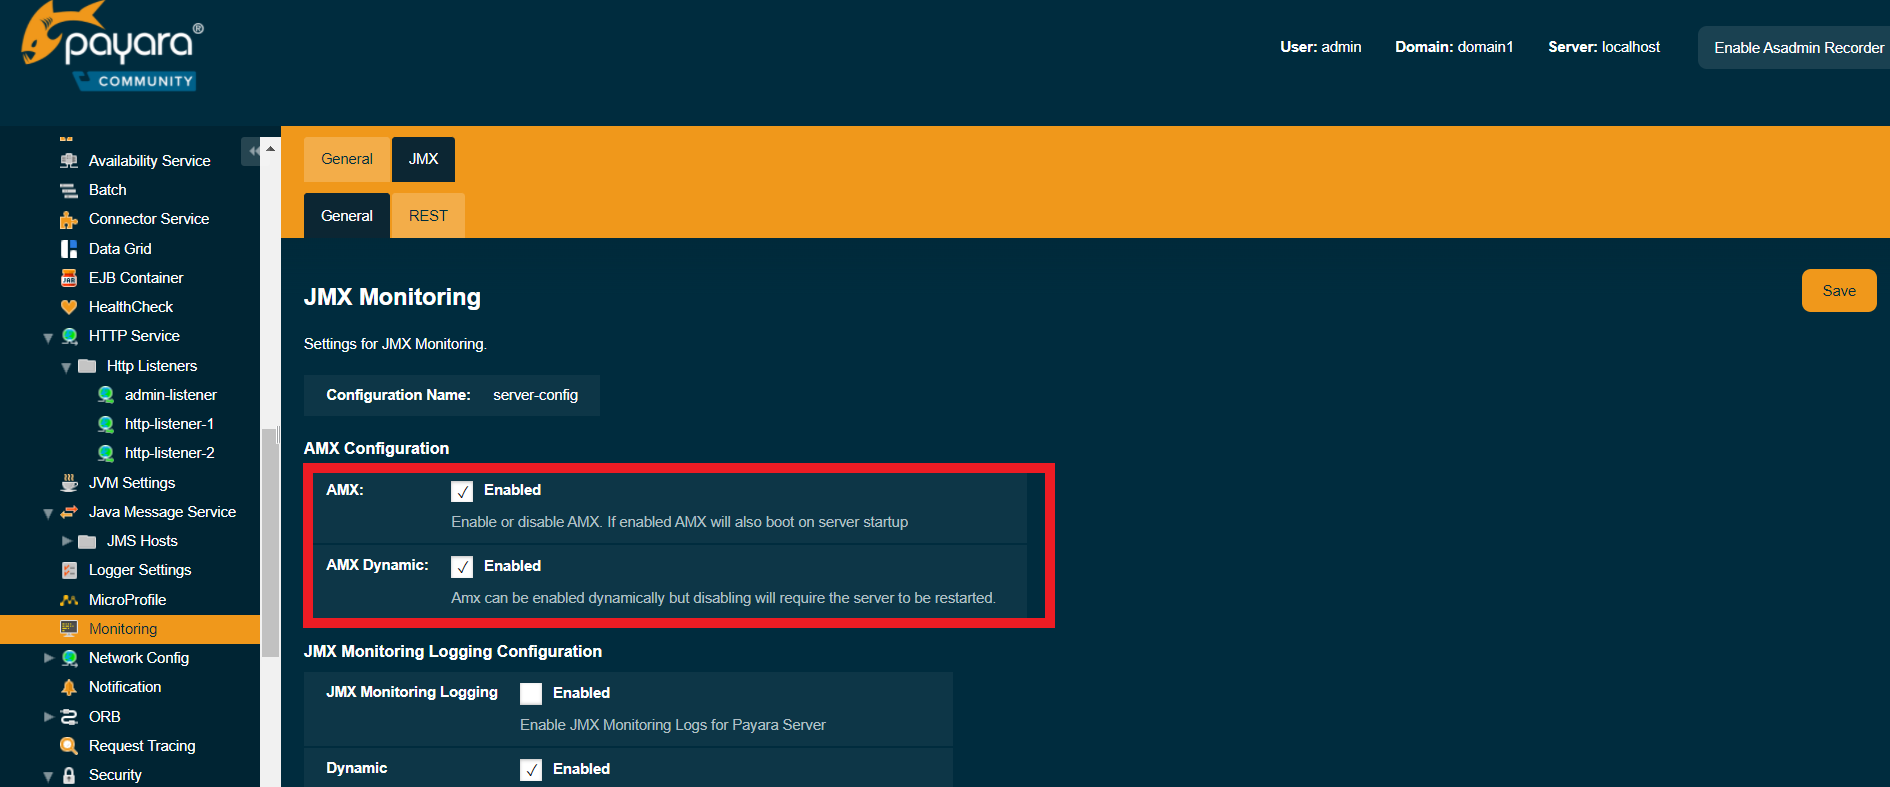Switch to the top-level General tab
This screenshot has height=787, width=1890.
[x=346, y=159]
